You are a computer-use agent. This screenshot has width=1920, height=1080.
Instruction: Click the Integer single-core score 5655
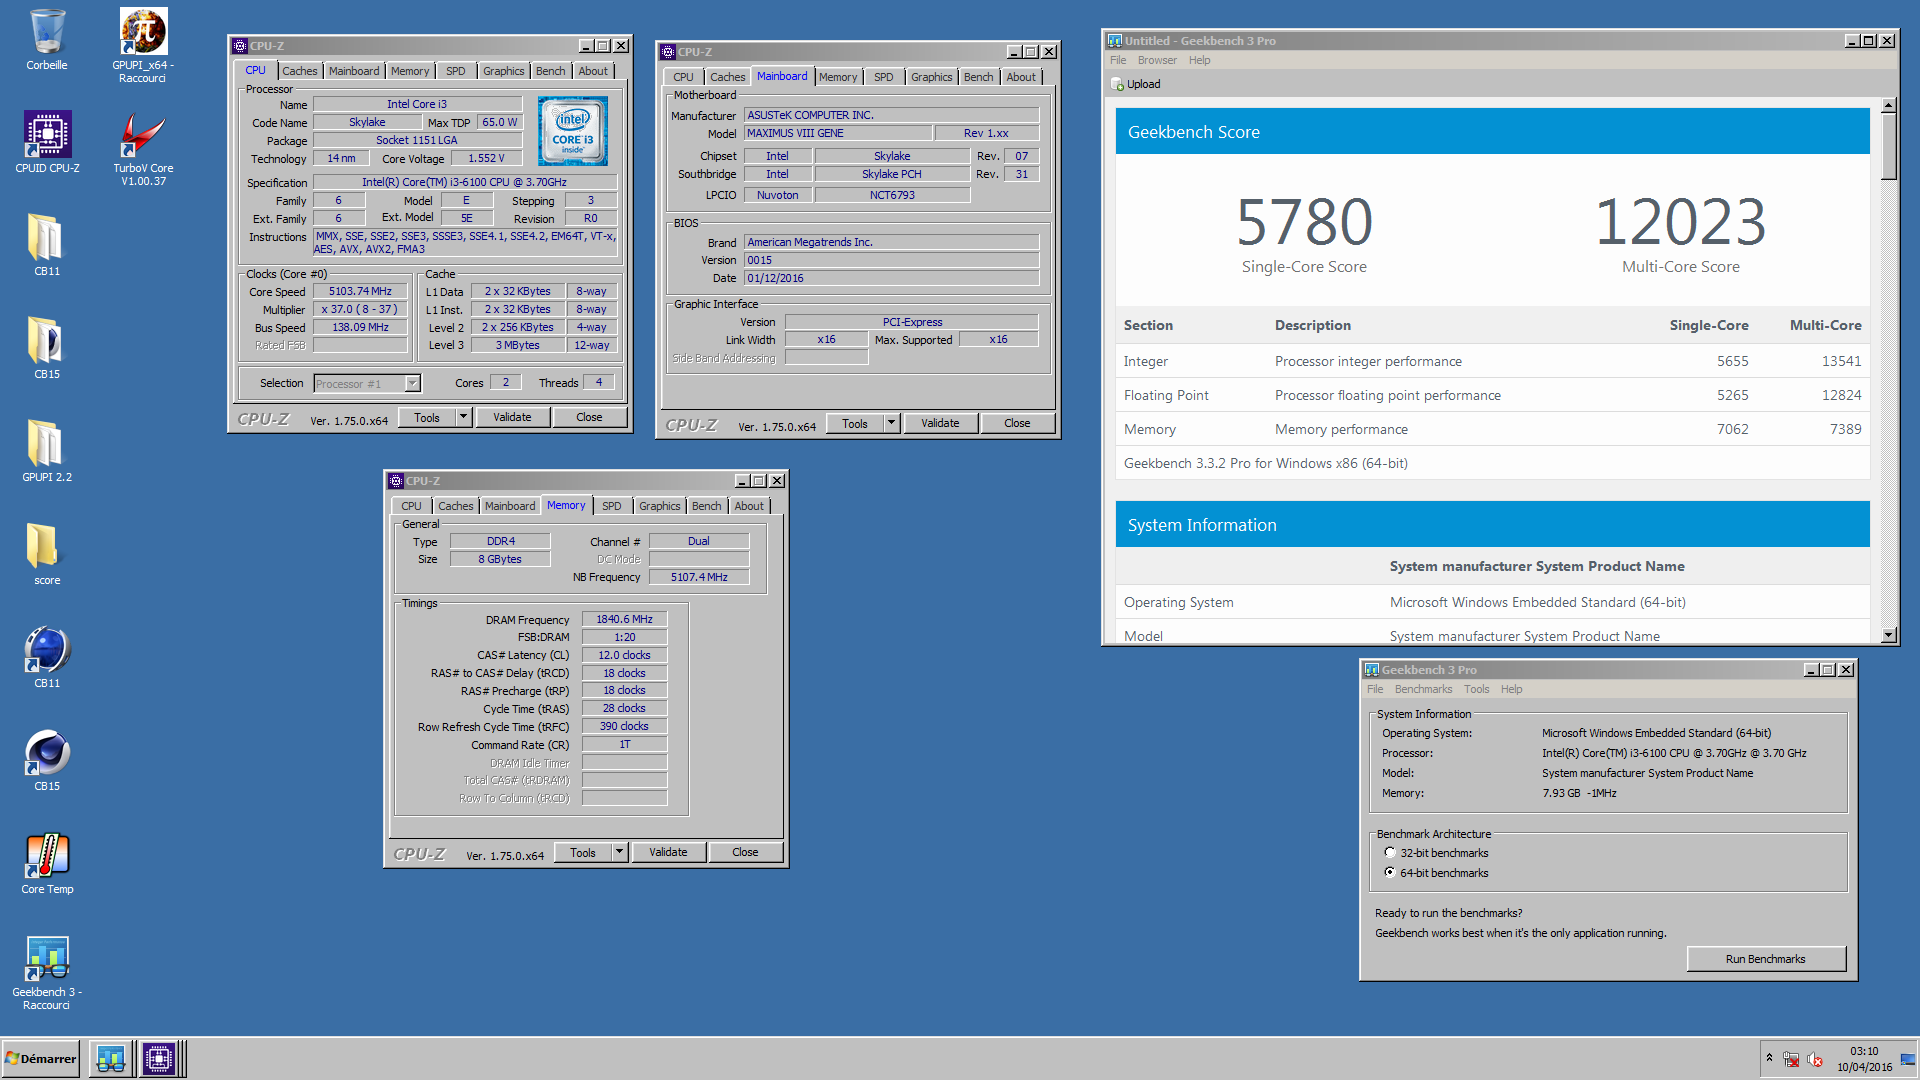point(1733,361)
